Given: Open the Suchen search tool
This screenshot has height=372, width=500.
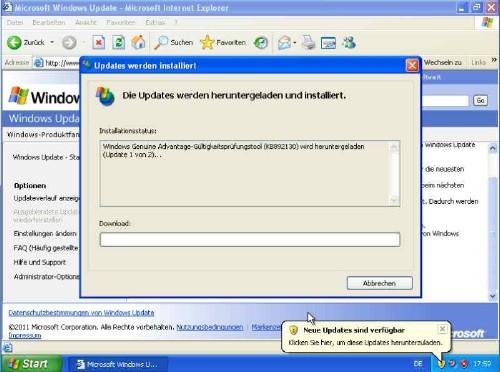Looking at the screenshot, I should tap(173, 42).
